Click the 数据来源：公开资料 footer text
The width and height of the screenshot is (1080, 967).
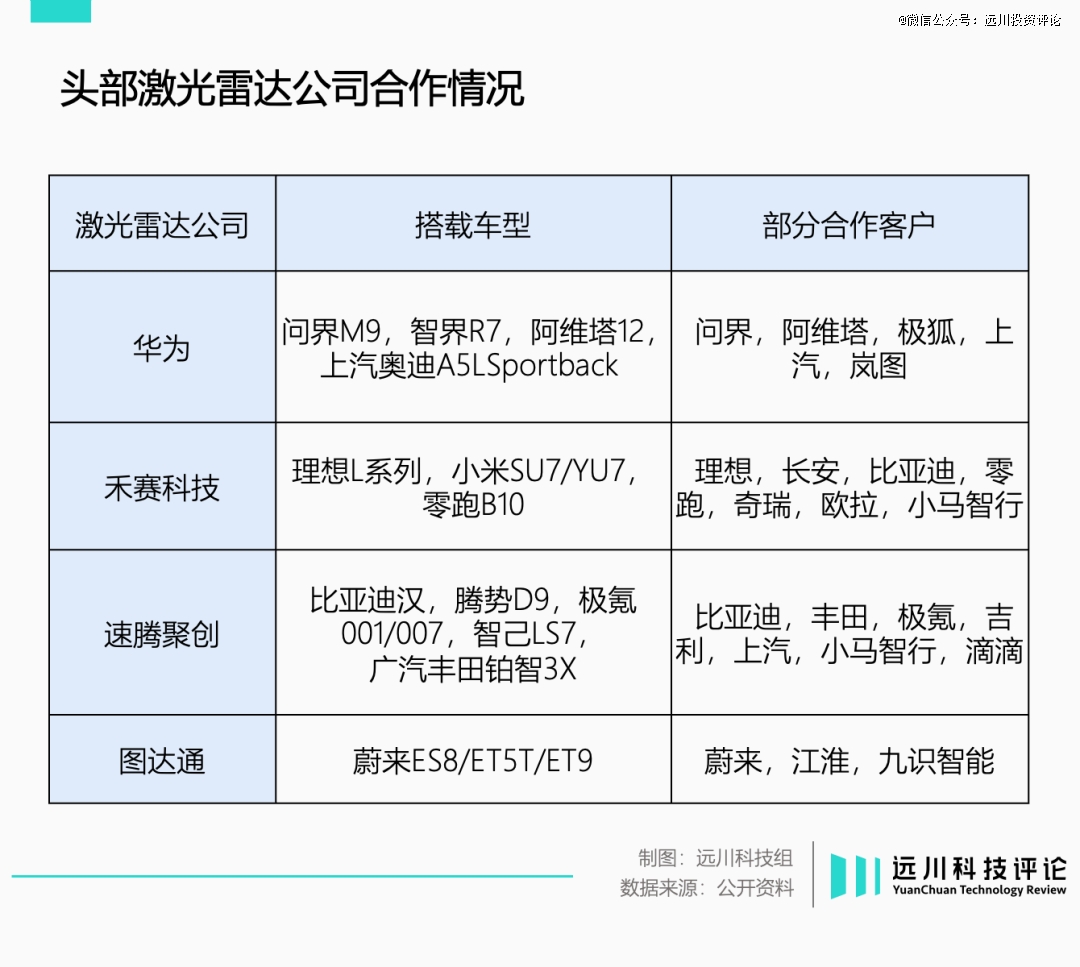click(707, 888)
